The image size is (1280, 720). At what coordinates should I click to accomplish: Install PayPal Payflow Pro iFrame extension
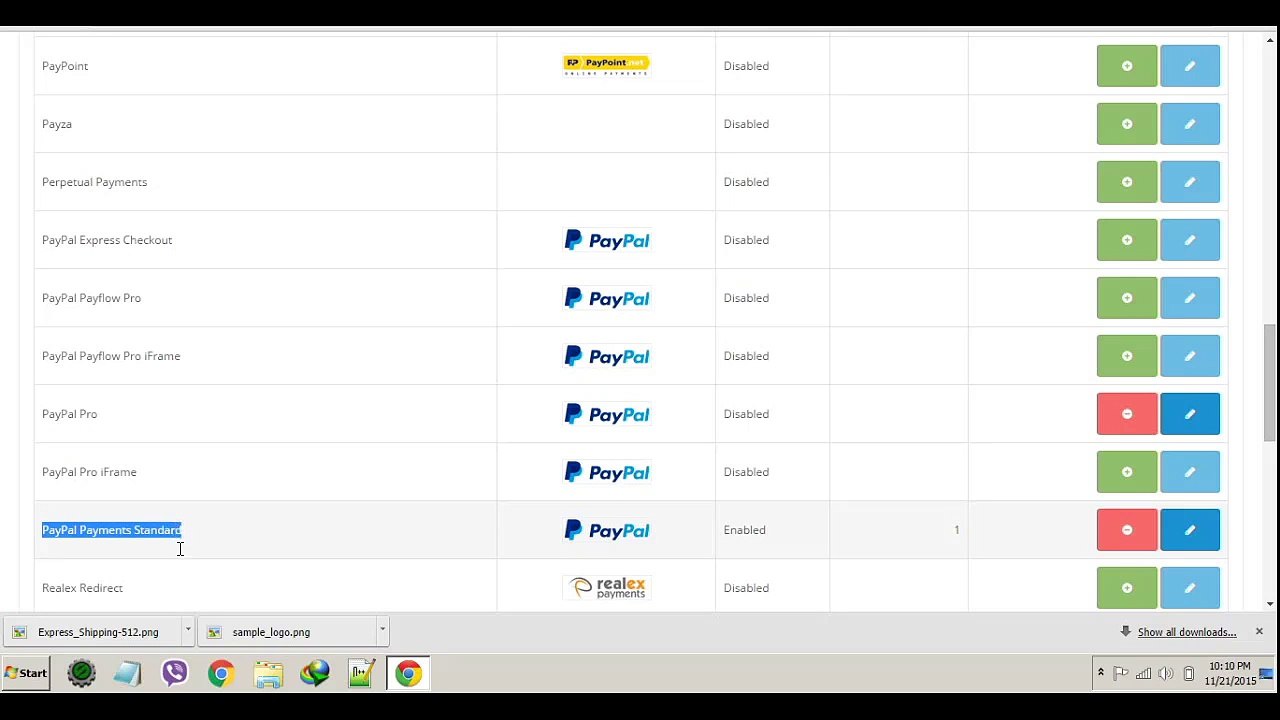click(1126, 356)
